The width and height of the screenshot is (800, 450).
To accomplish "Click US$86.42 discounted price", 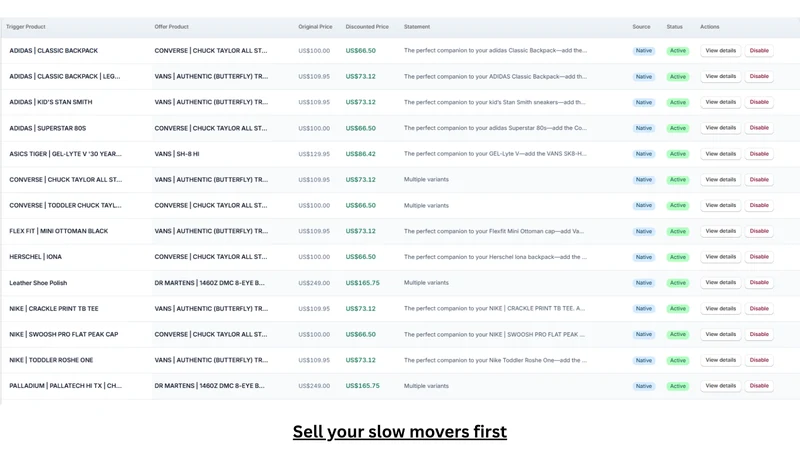I will click(360, 154).
